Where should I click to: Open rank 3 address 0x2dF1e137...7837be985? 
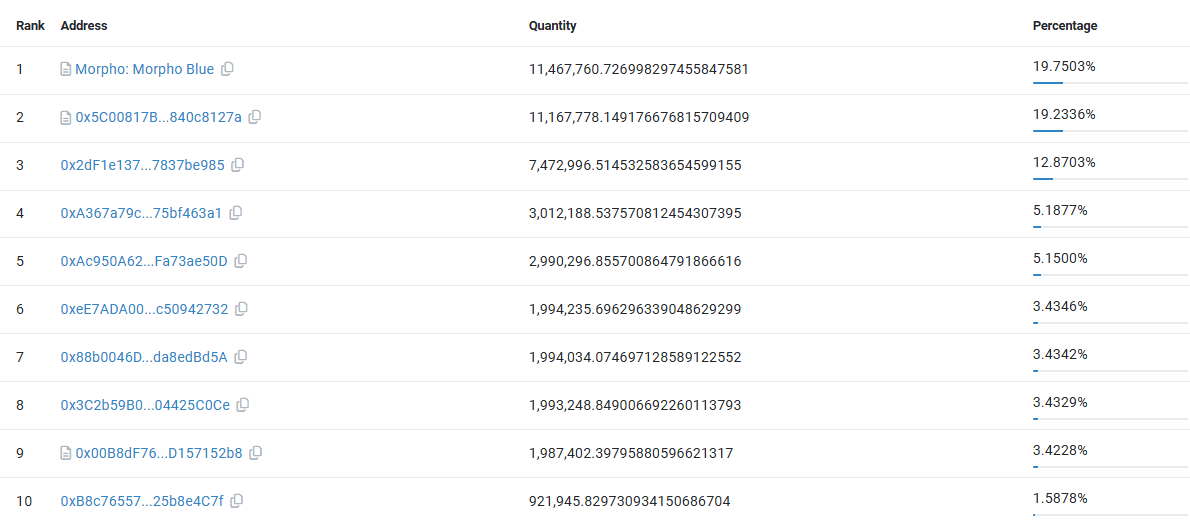(x=142, y=165)
